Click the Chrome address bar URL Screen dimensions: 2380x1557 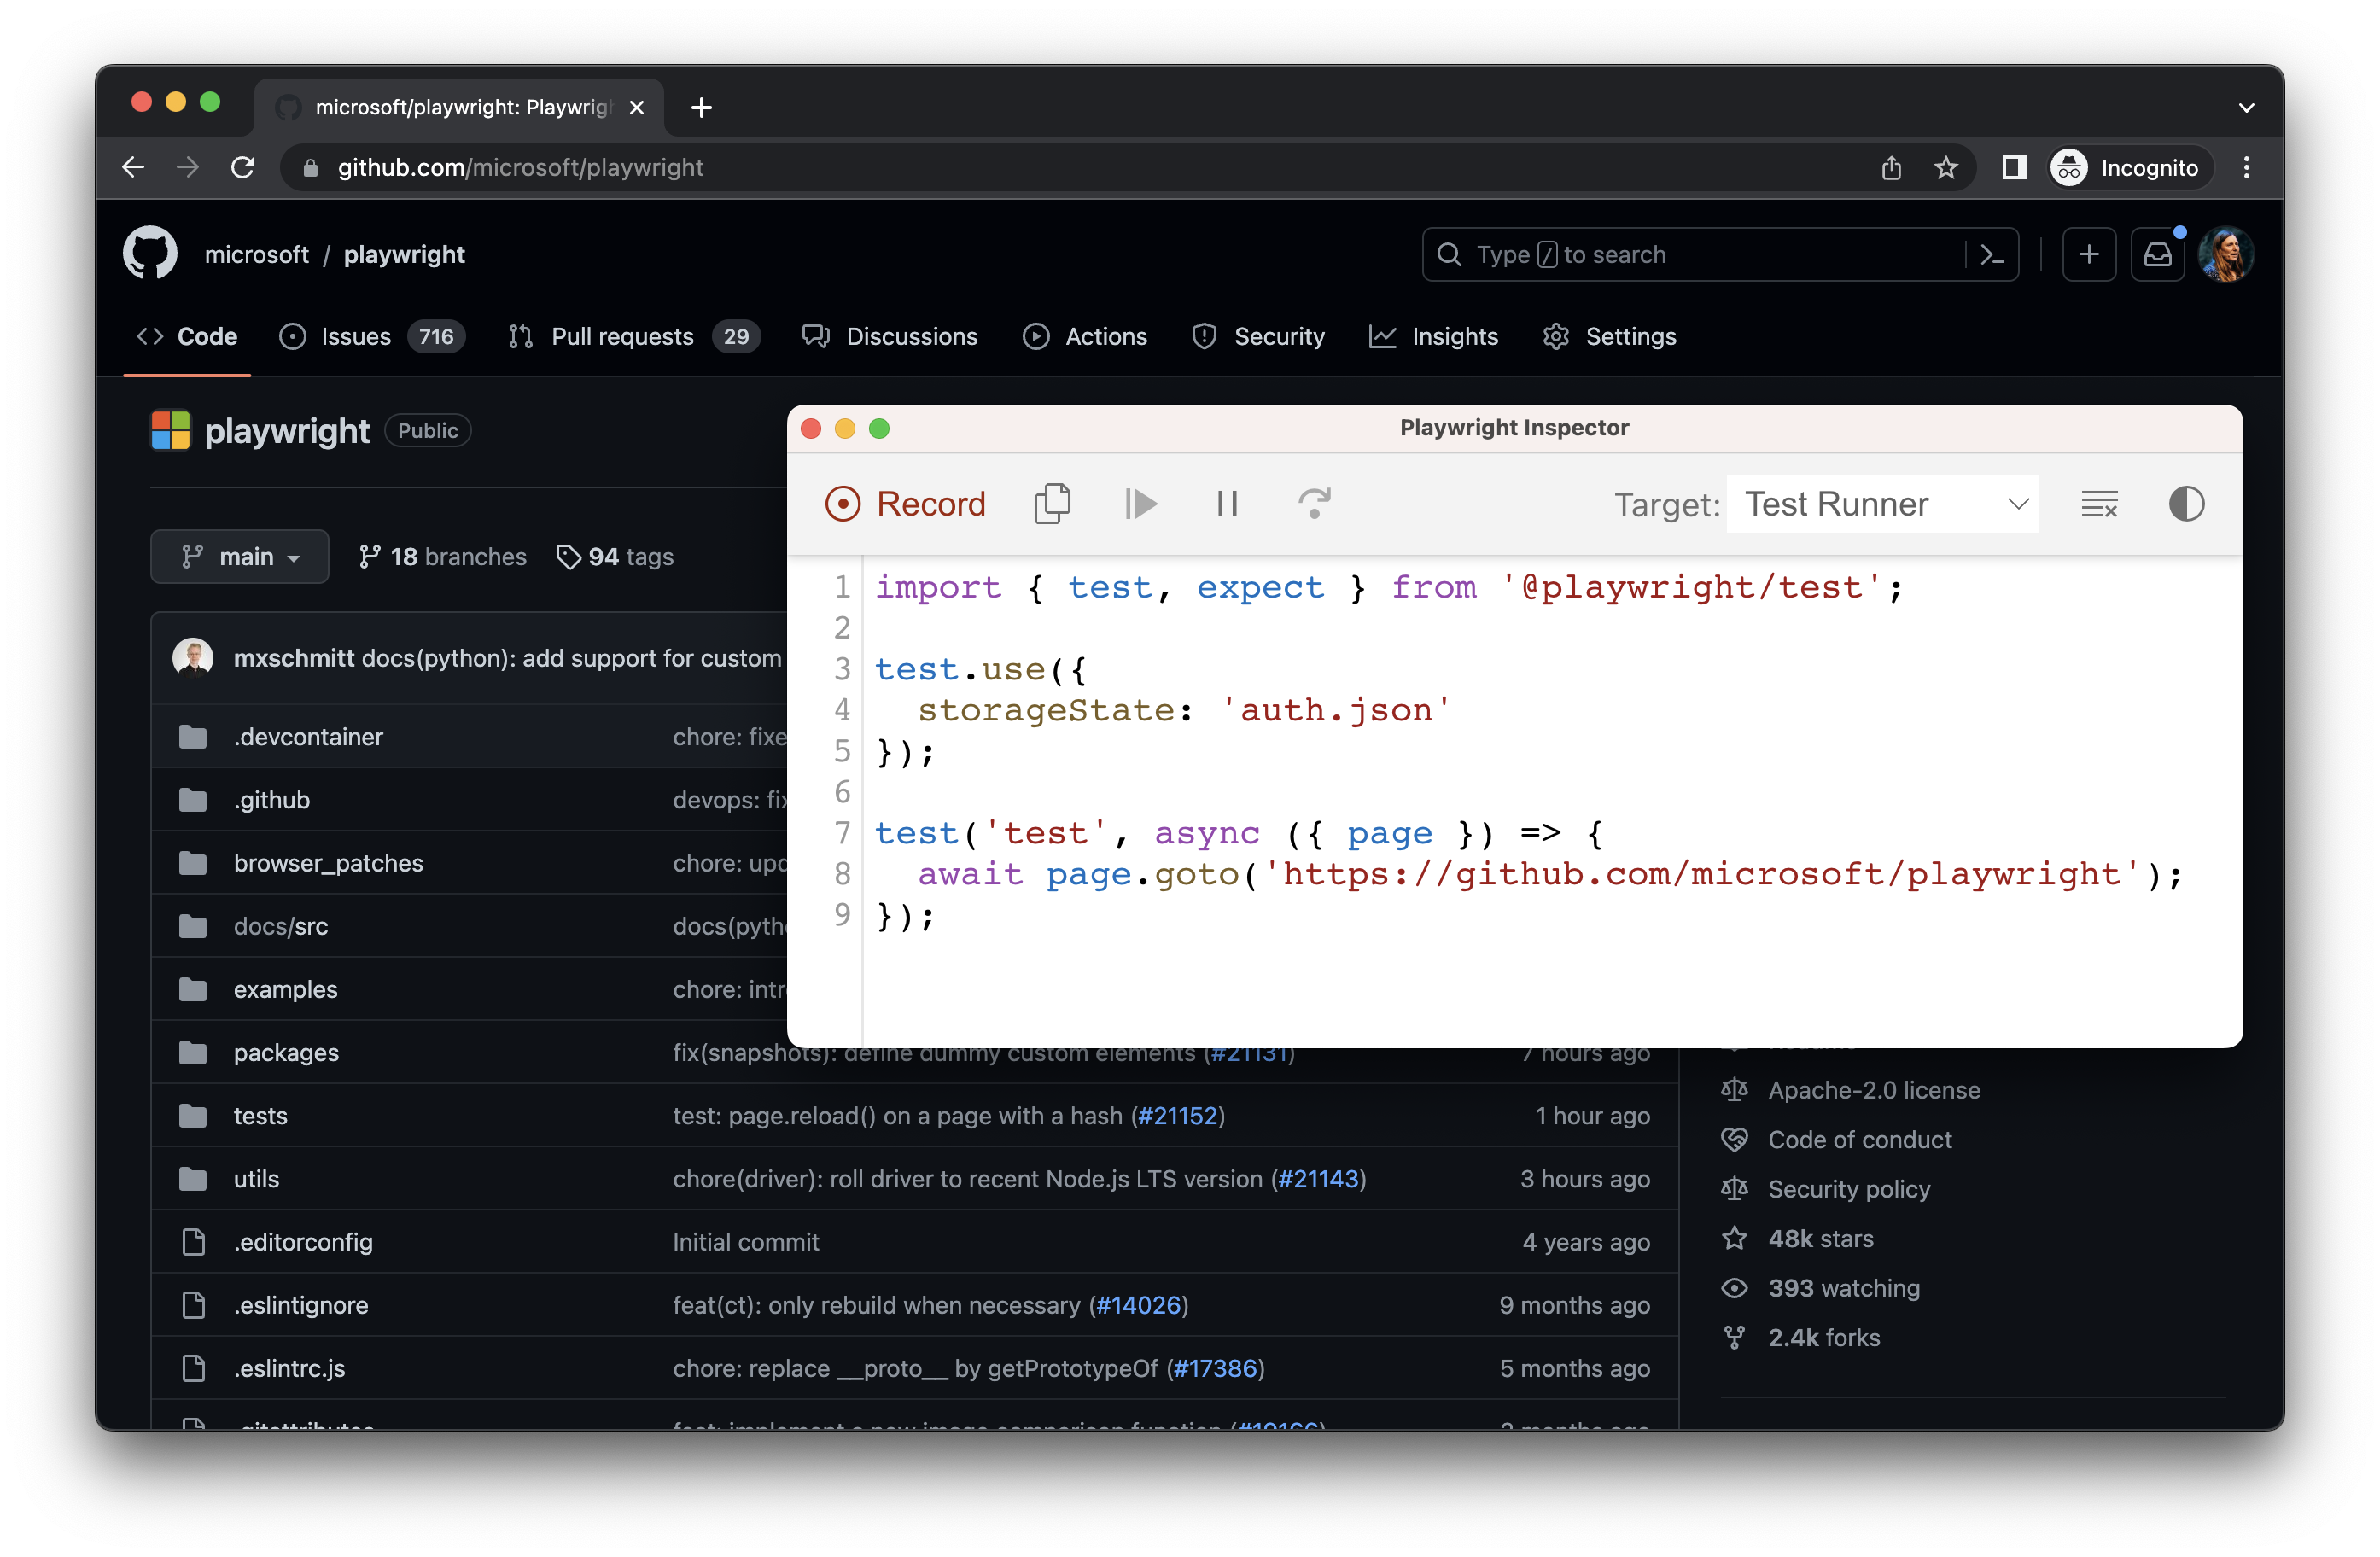[x=521, y=168]
